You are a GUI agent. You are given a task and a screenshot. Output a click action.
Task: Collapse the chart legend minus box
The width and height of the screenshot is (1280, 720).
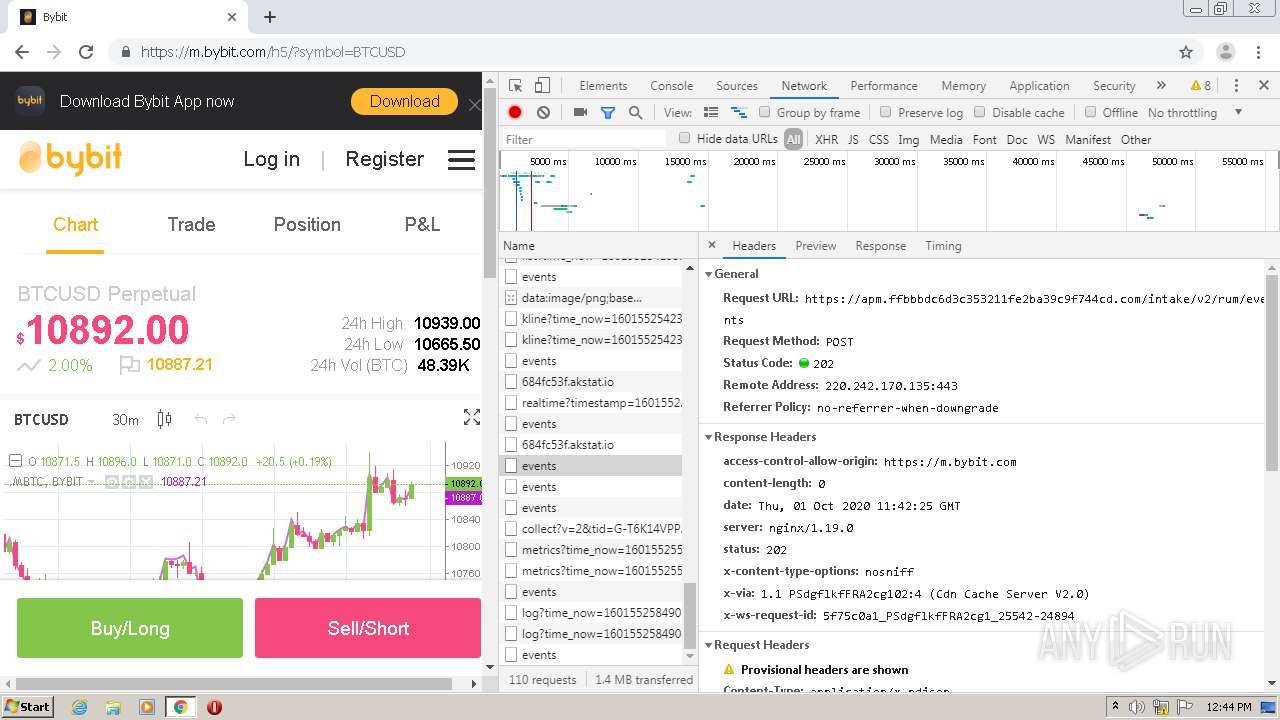(x=15, y=461)
